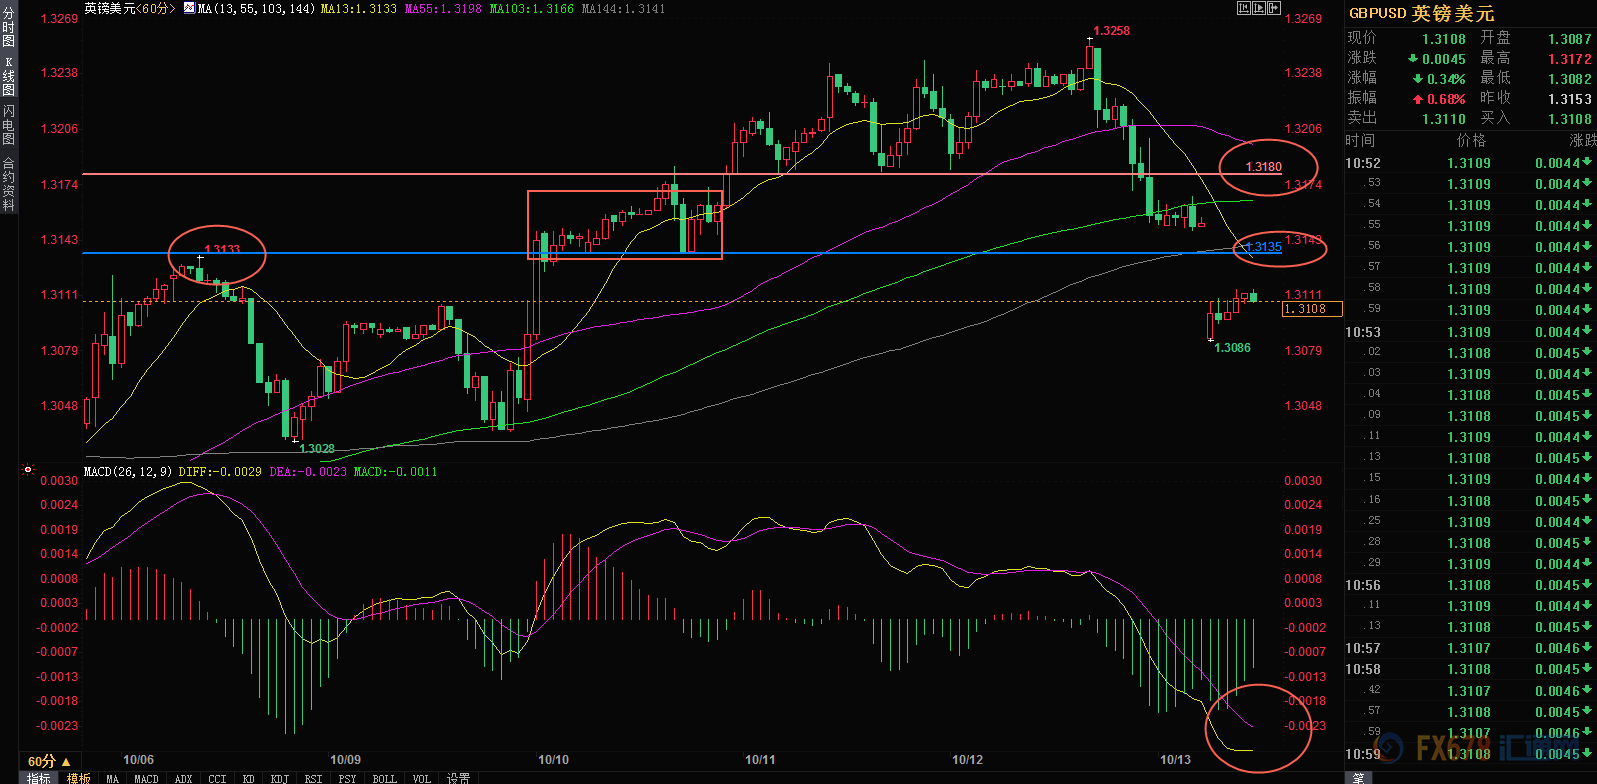Click the 1.3028 low price marker
The width and height of the screenshot is (1597, 784).
pos(317,449)
